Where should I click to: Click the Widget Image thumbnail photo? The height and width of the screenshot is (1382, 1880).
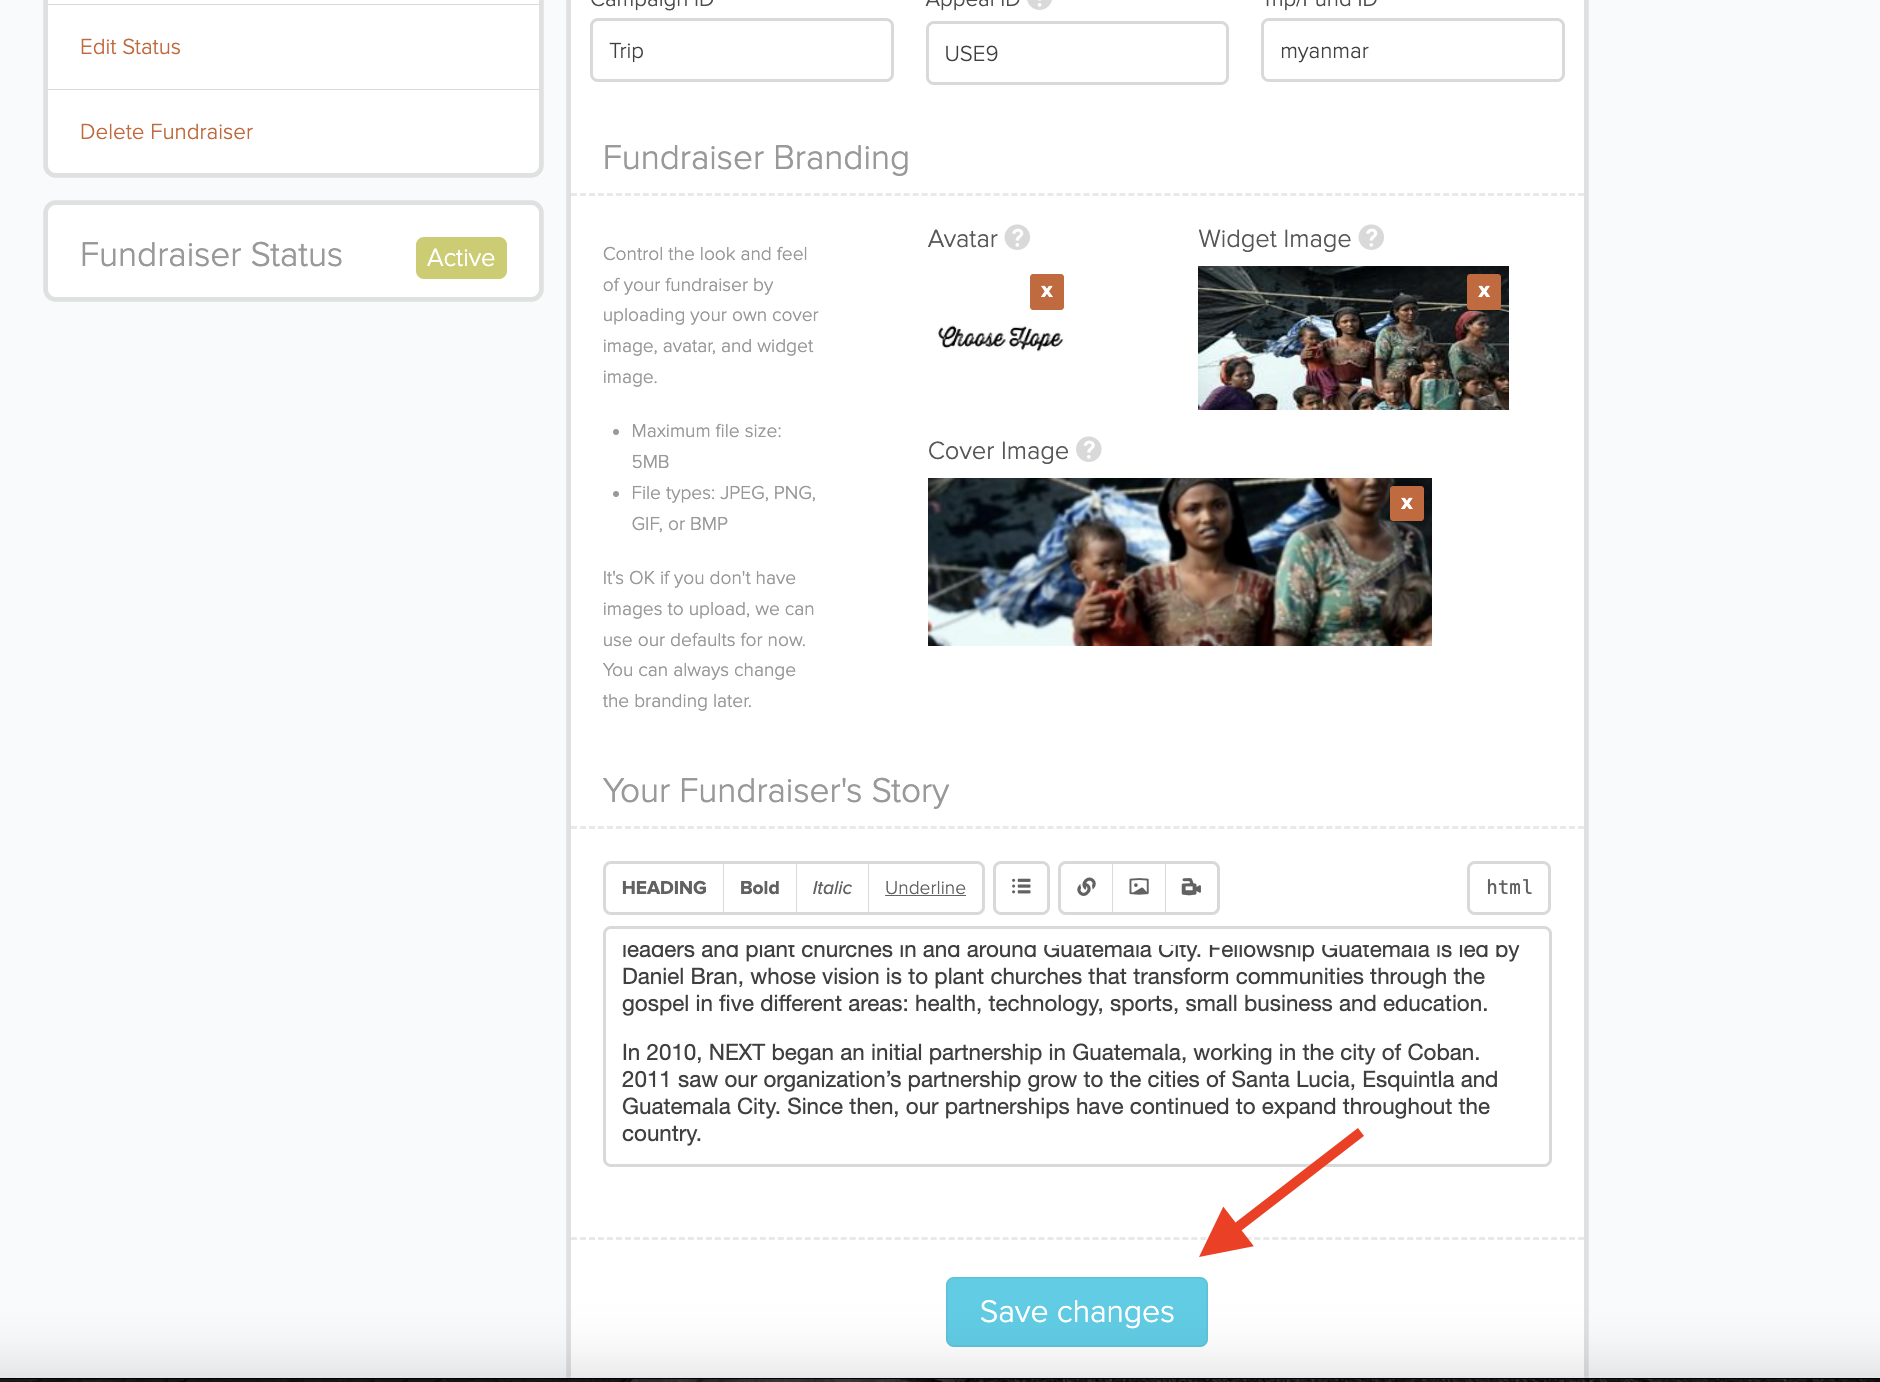[1353, 338]
